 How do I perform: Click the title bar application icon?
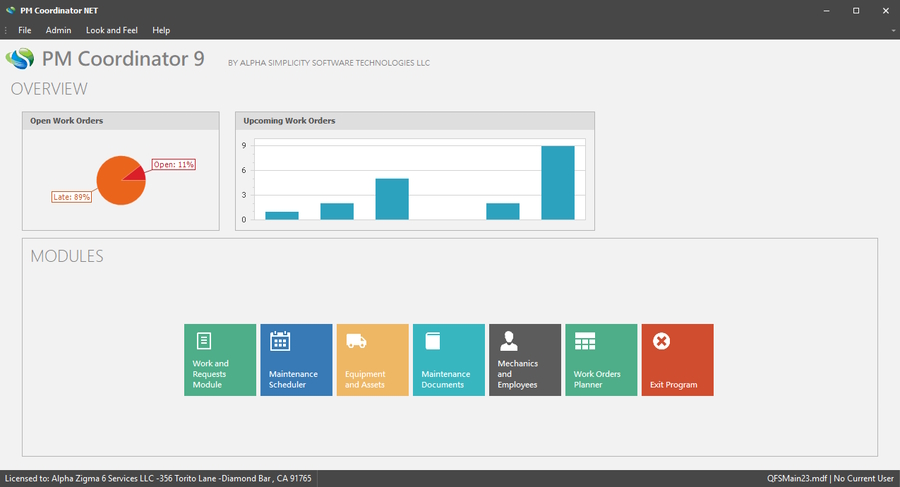coord(10,10)
